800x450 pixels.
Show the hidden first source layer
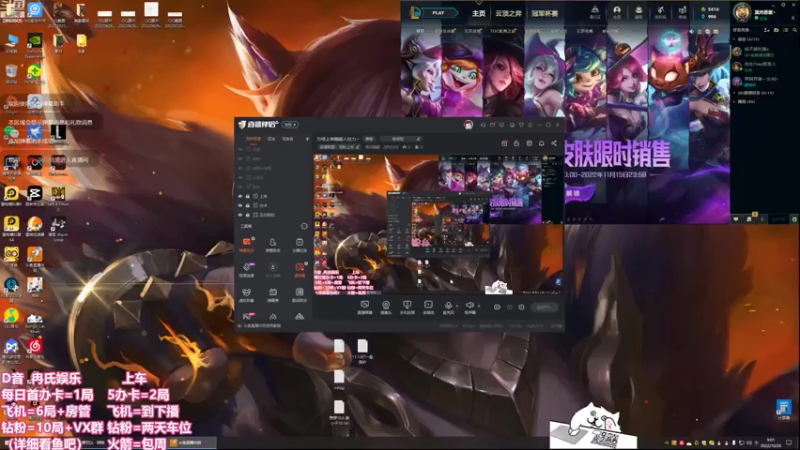240,149
